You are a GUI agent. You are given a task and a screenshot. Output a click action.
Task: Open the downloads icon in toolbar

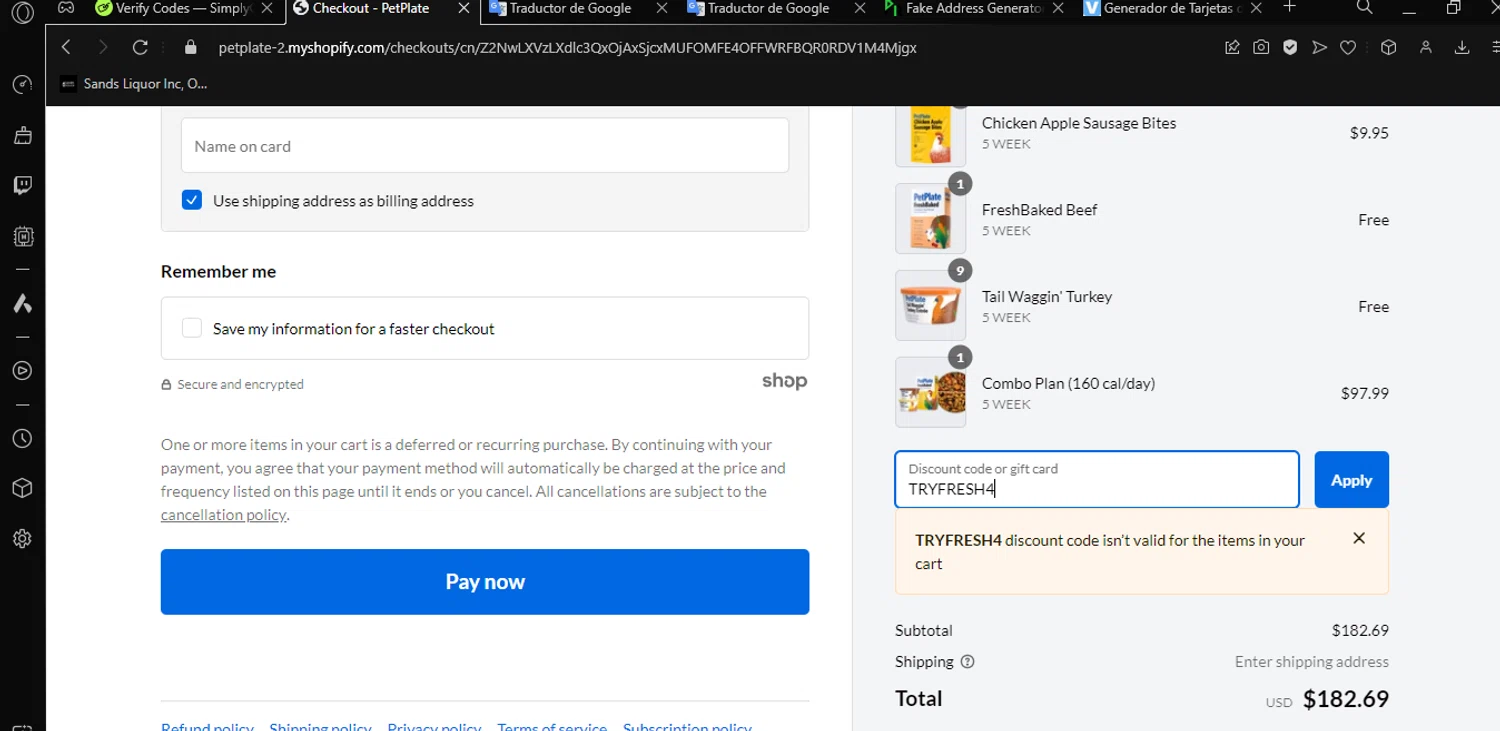(1462, 48)
